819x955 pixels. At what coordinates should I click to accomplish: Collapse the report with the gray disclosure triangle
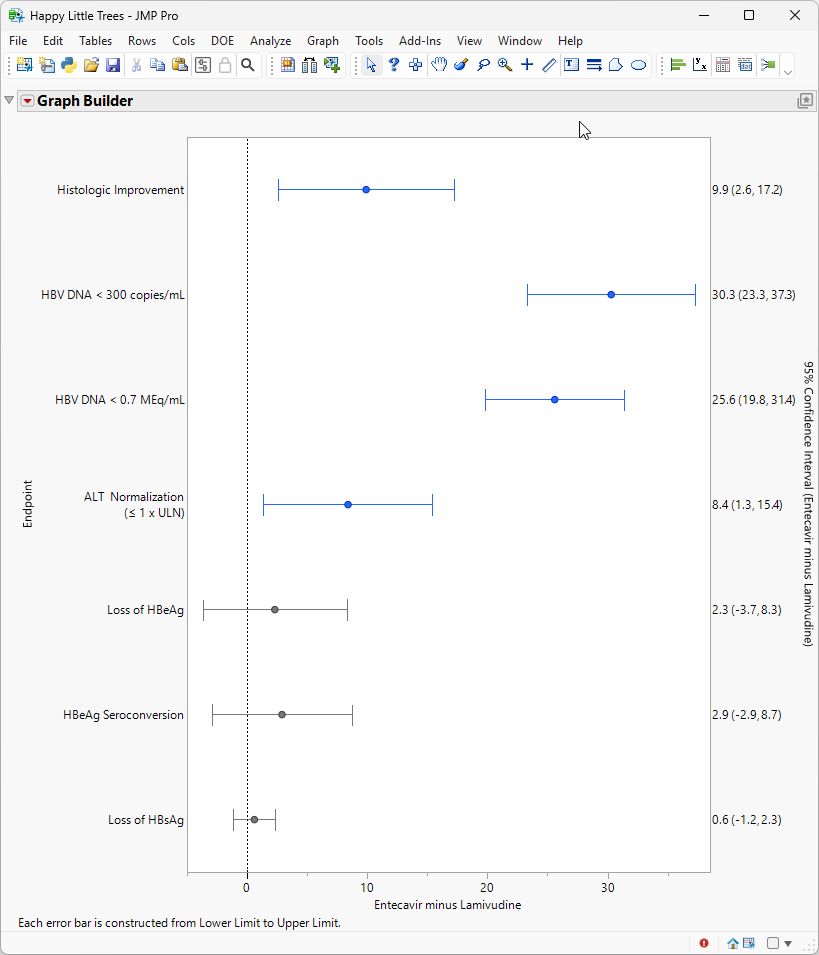point(9,100)
